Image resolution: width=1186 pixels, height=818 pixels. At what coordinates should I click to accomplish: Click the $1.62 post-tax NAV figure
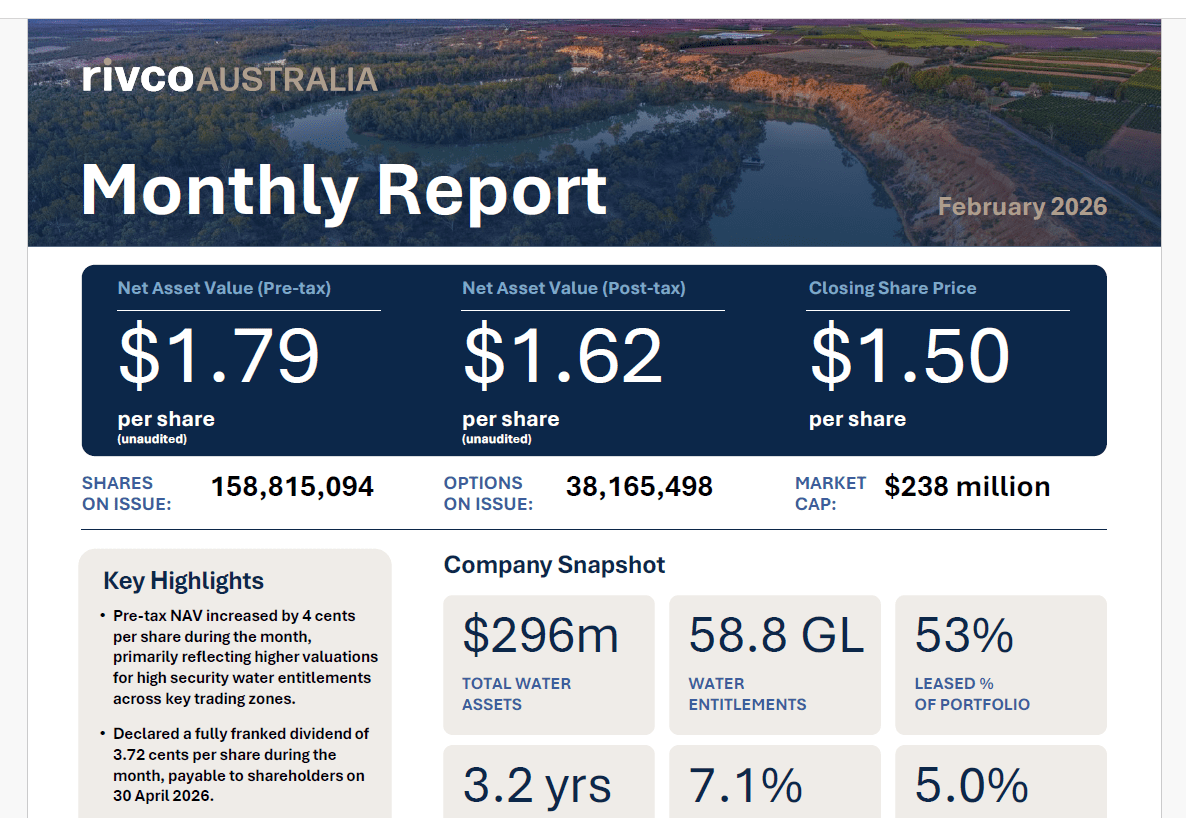(x=563, y=356)
